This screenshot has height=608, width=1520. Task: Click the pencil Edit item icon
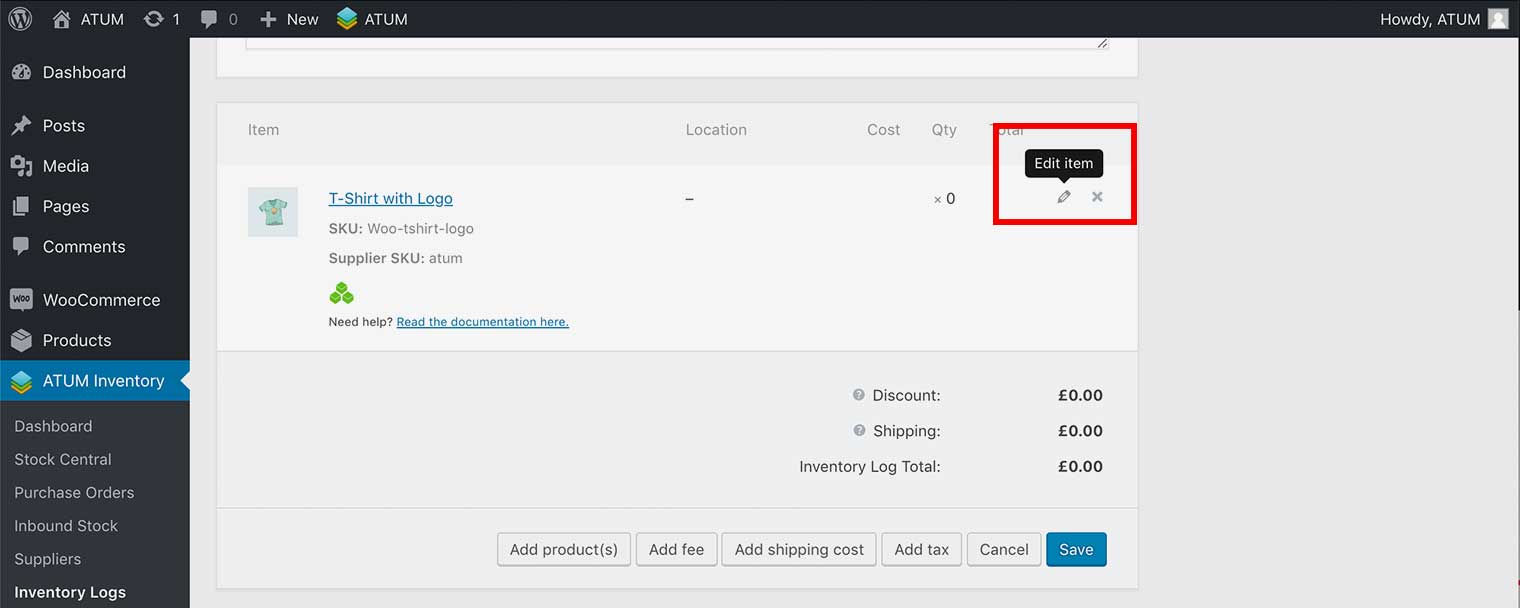pyautogui.click(x=1064, y=197)
